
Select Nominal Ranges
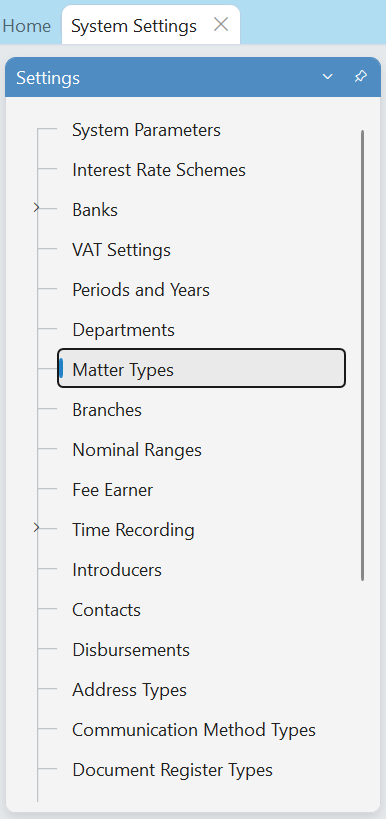137,450
